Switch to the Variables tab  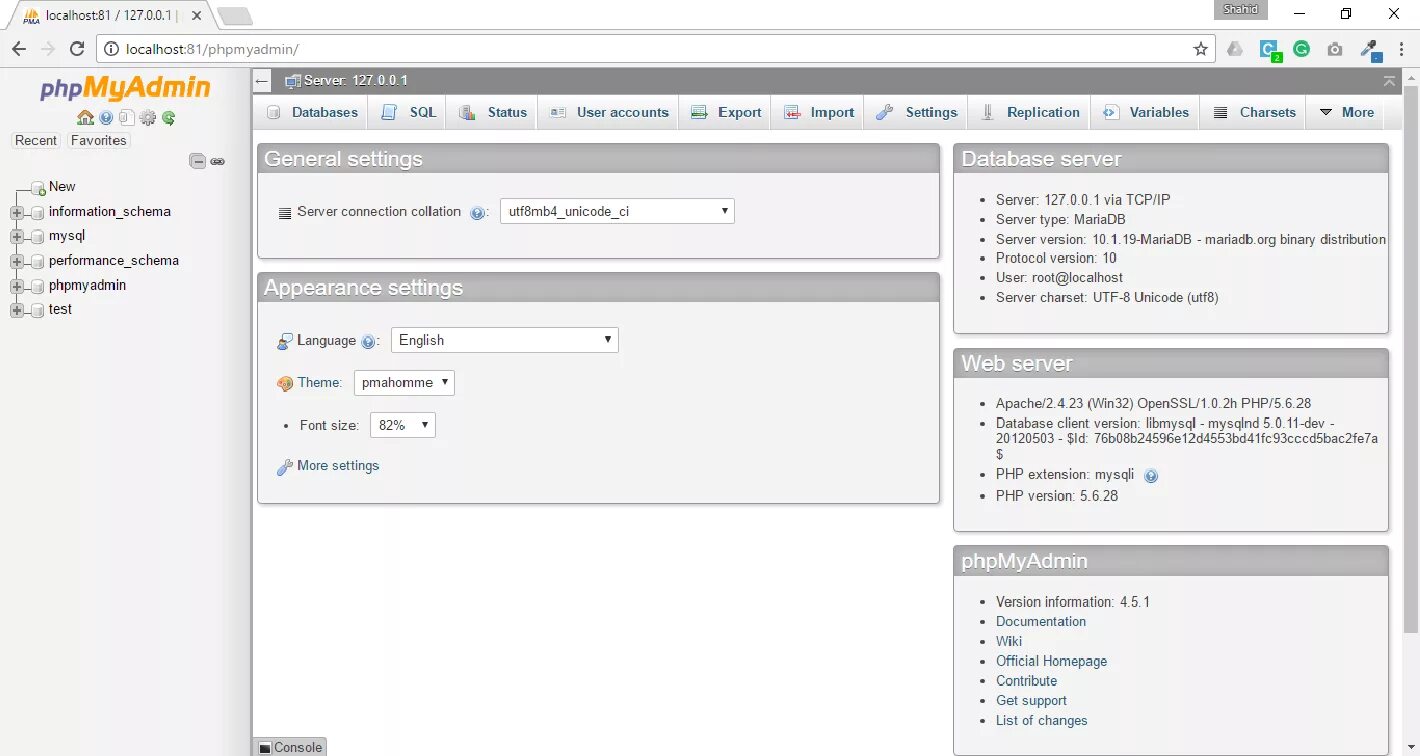pyautogui.click(x=1146, y=112)
